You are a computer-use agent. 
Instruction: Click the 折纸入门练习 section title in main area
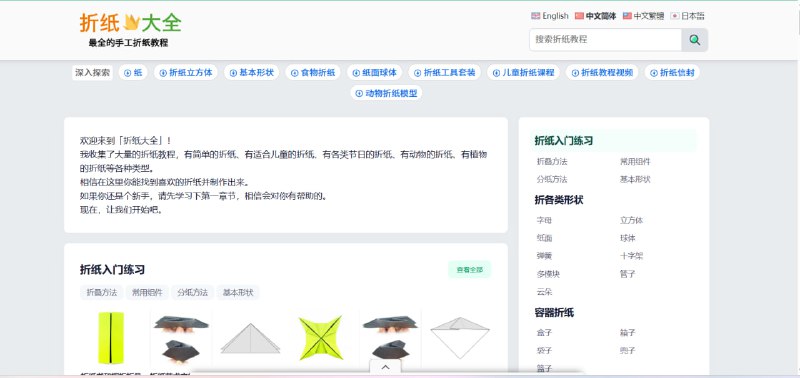112,270
